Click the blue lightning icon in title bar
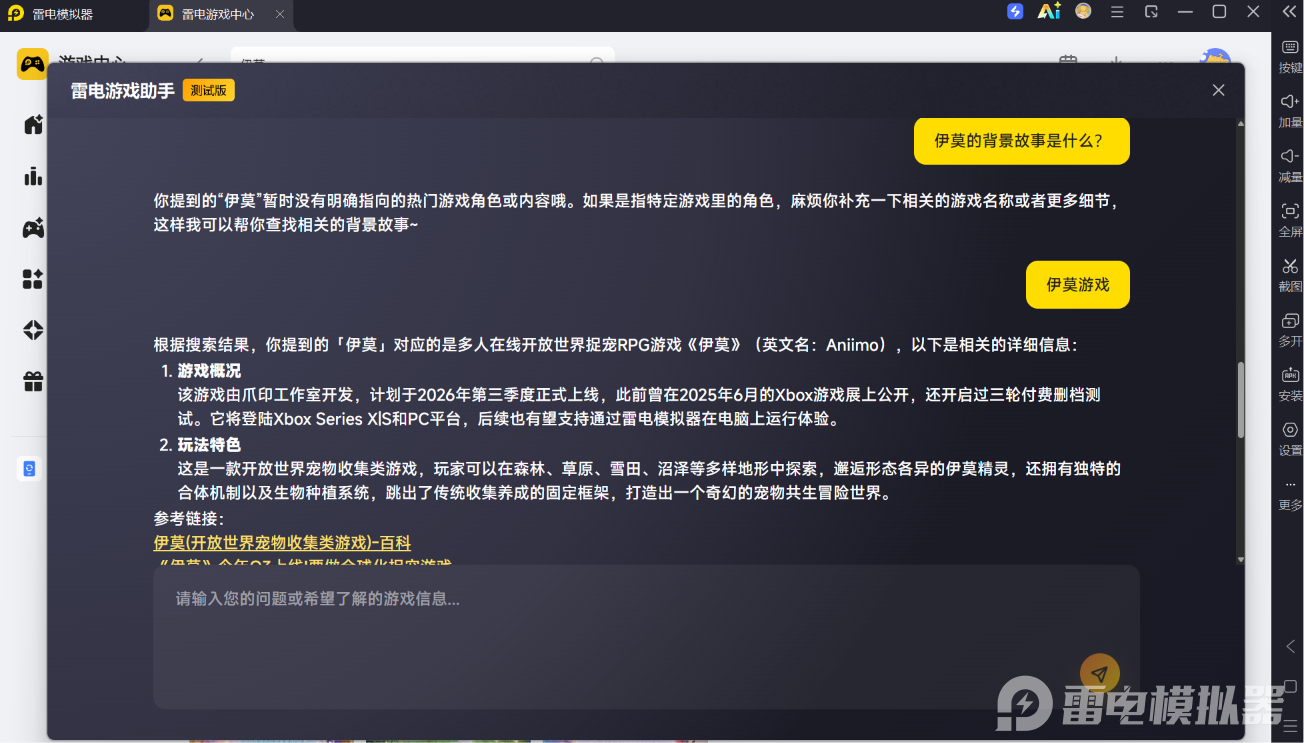This screenshot has width=1304, height=743. coord(1015,12)
